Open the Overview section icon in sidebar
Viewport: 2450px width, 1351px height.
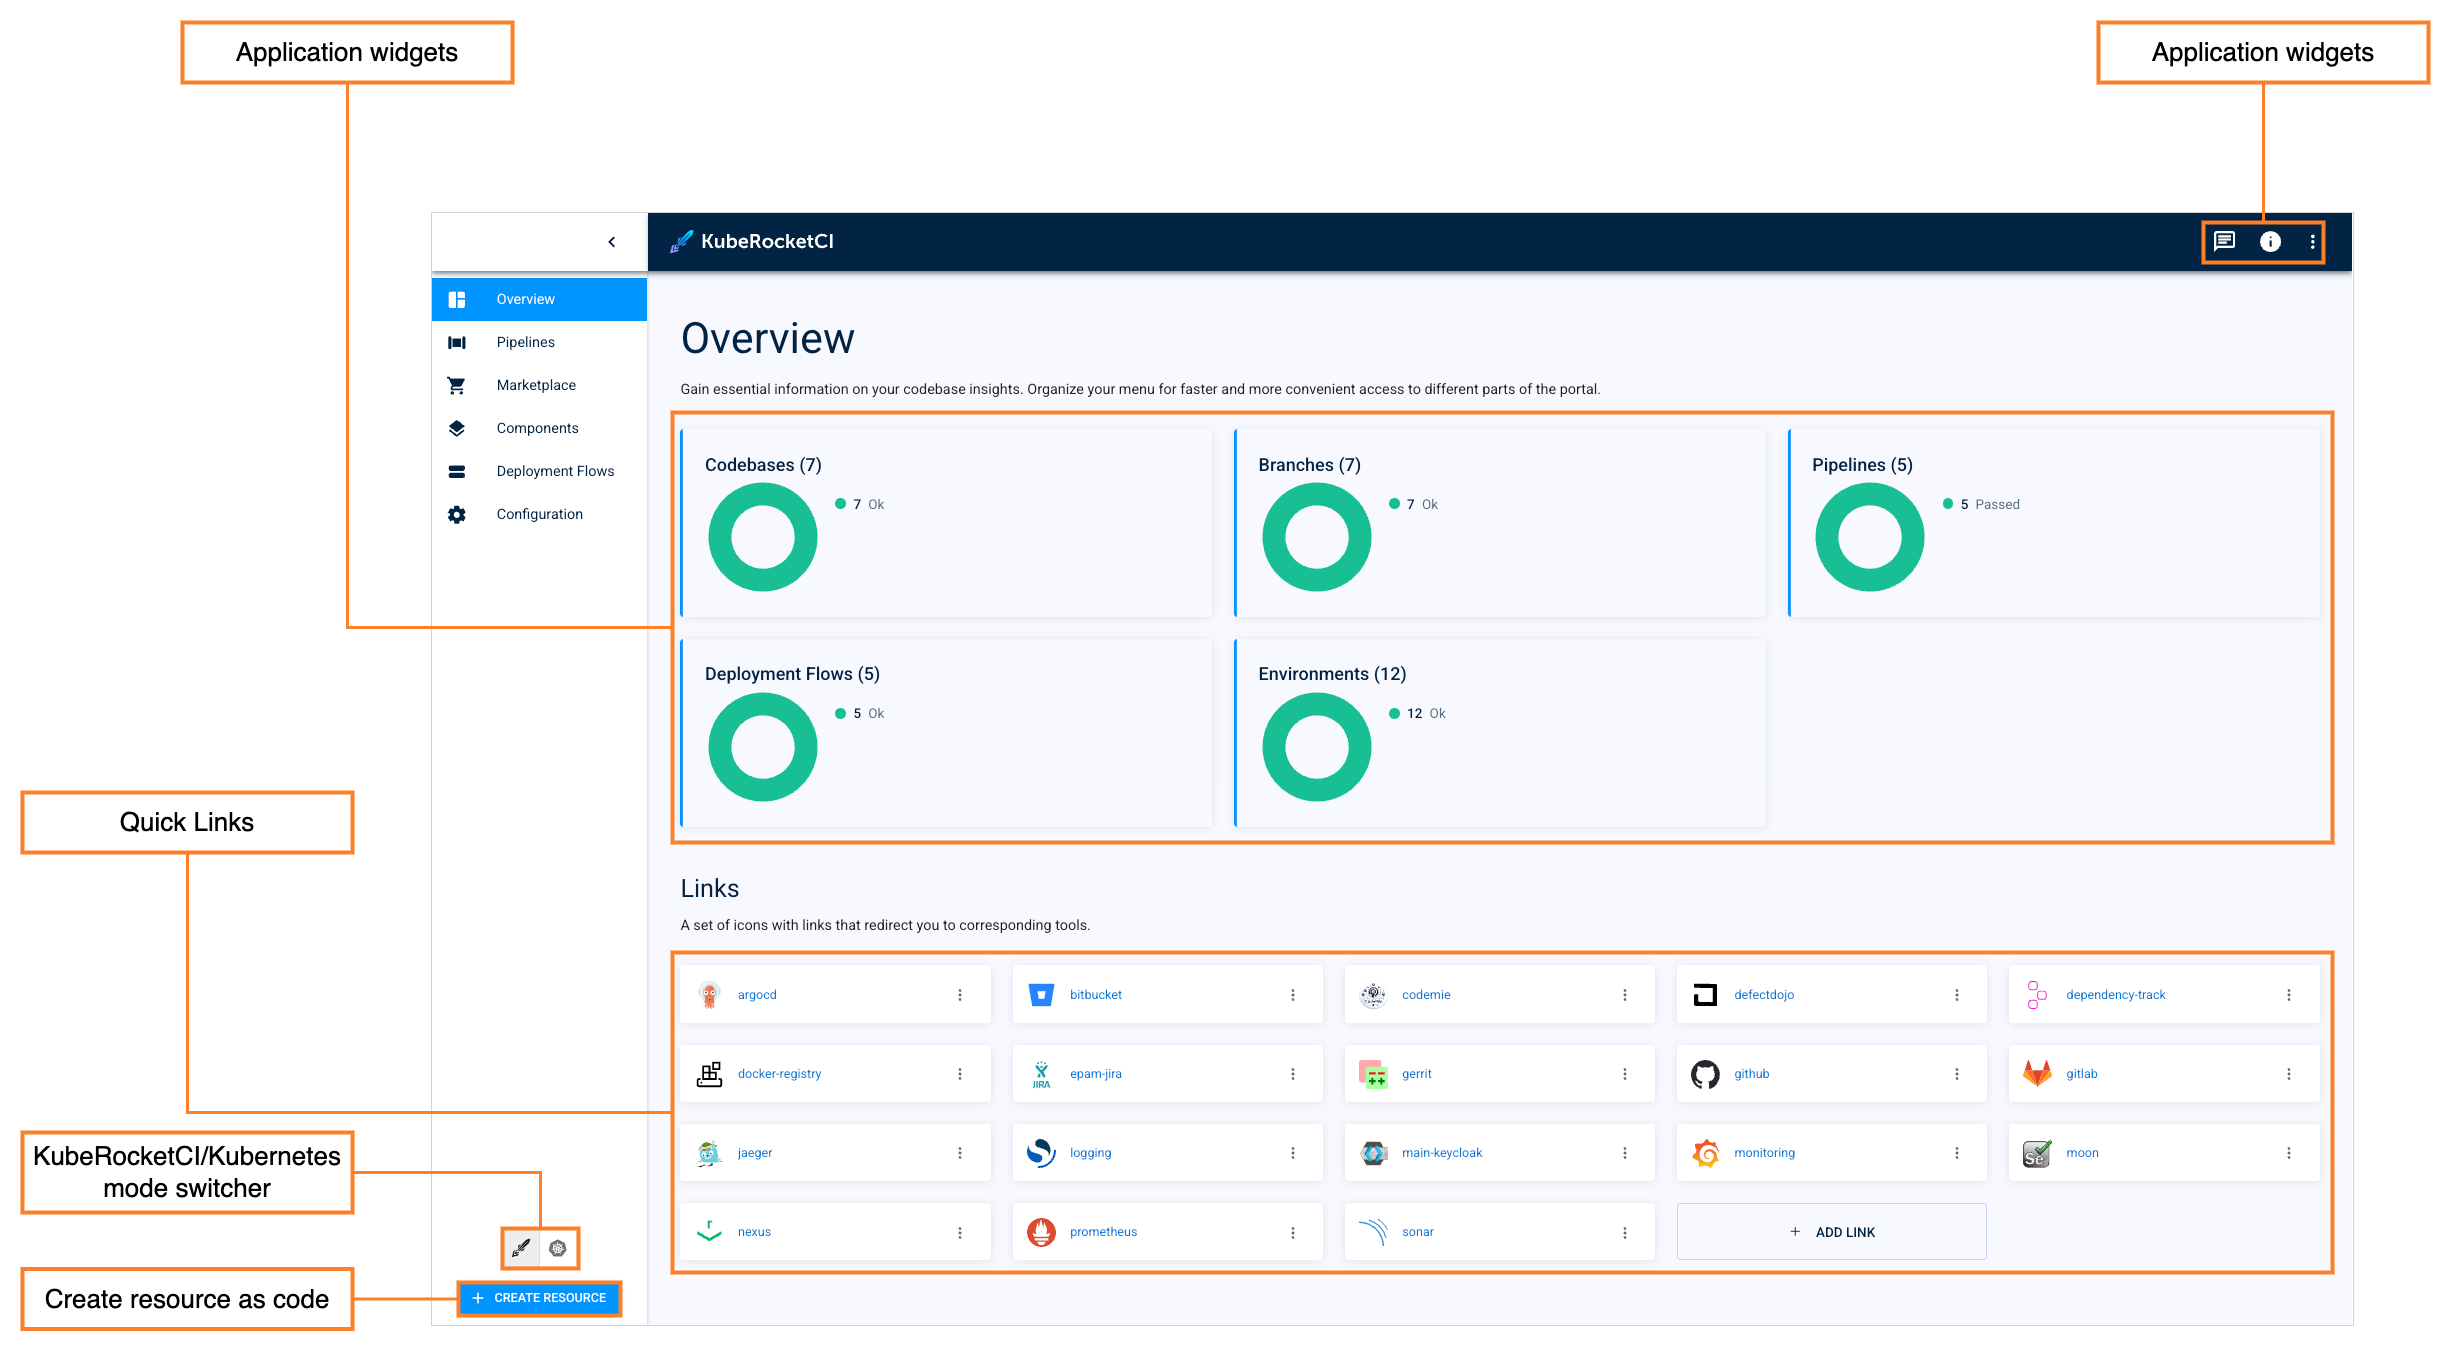(x=457, y=298)
